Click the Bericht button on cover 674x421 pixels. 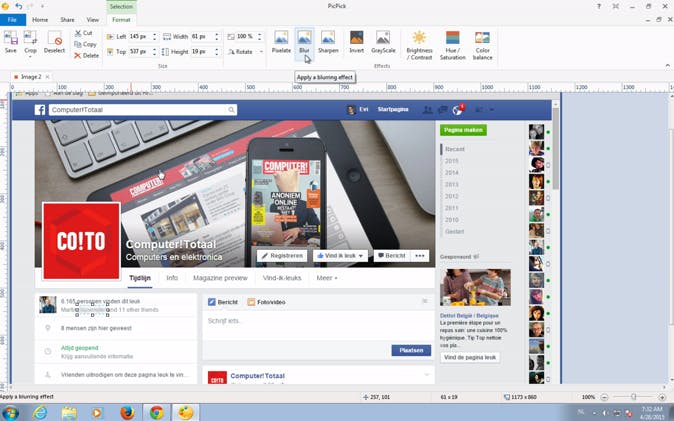coord(391,256)
